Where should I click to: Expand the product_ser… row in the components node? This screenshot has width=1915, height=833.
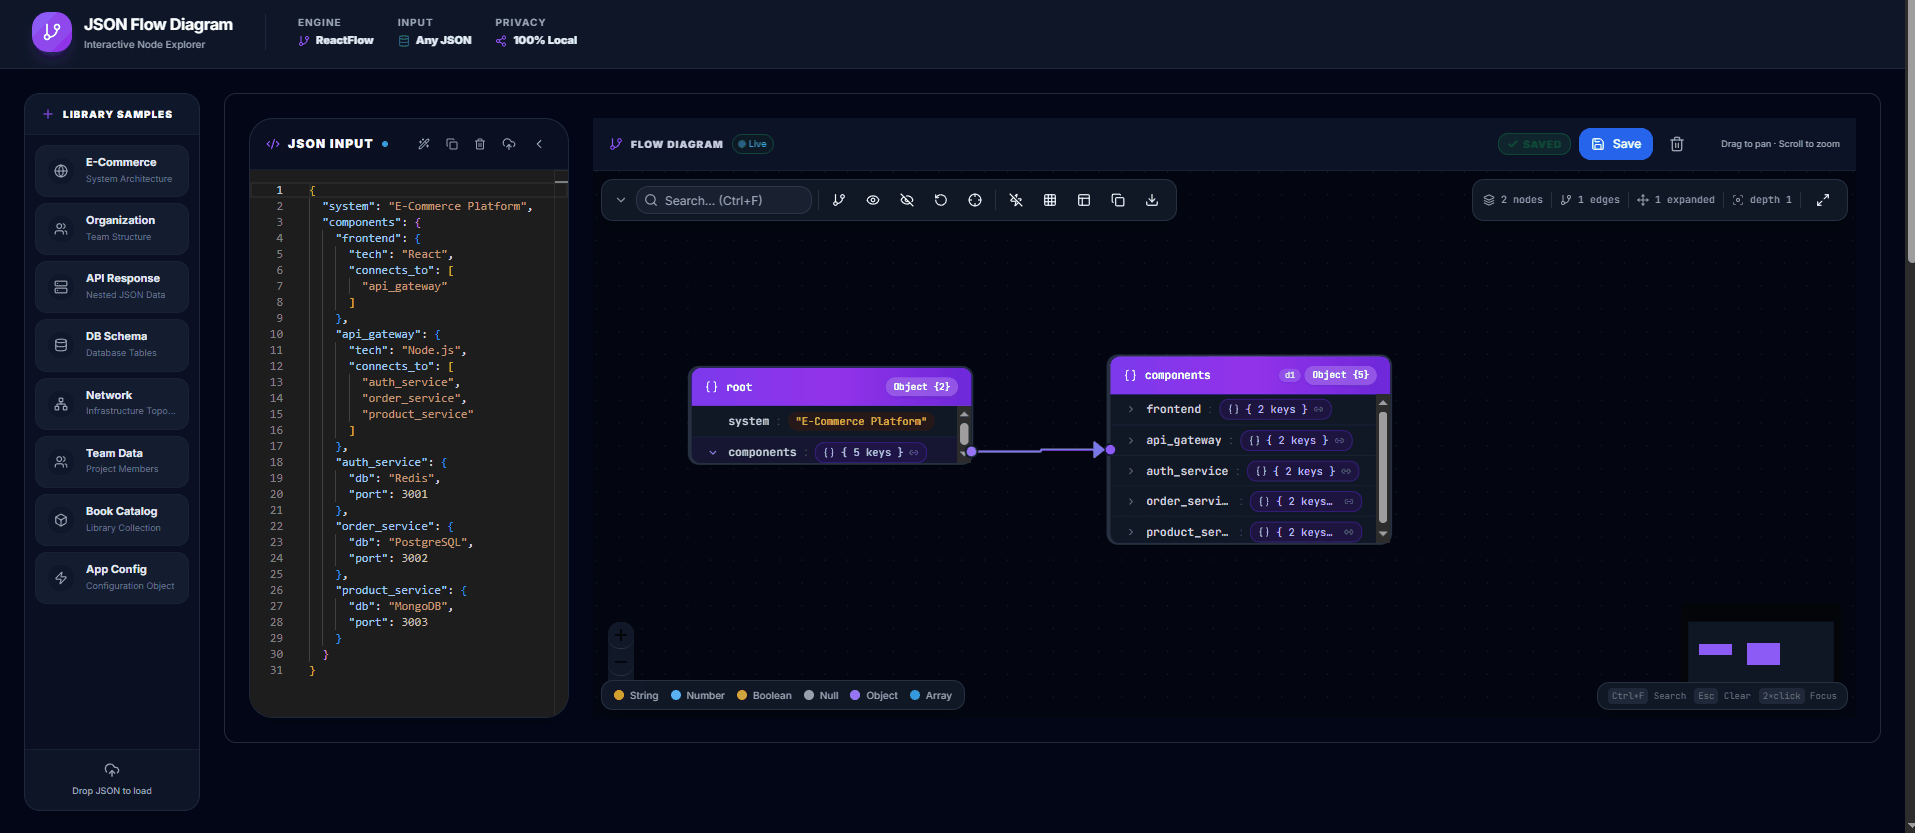[1131, 532]
